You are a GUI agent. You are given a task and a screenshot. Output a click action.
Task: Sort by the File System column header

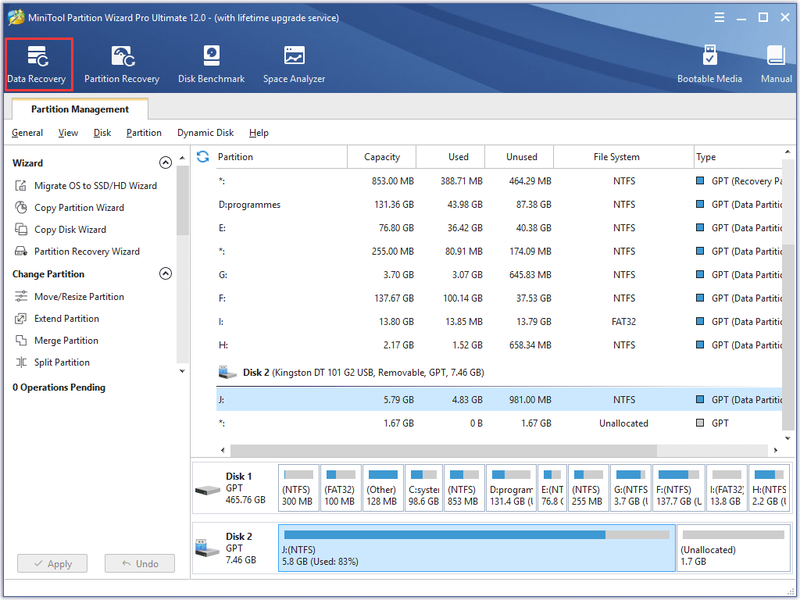pyautogui.click(x=623, y=157)
